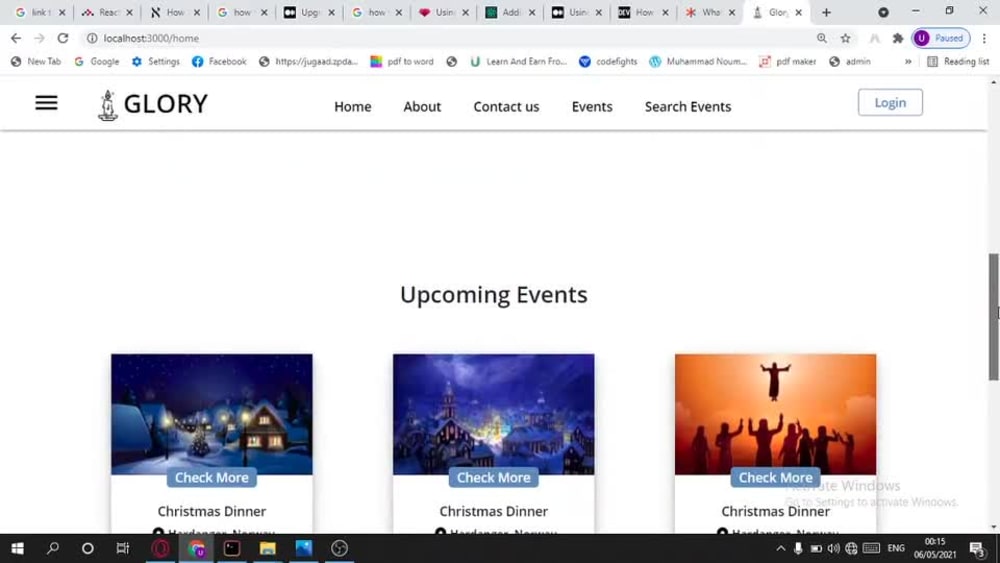Open the codefights bookmark
This screenshot has height=563, width=1000.
click(608, 62)
